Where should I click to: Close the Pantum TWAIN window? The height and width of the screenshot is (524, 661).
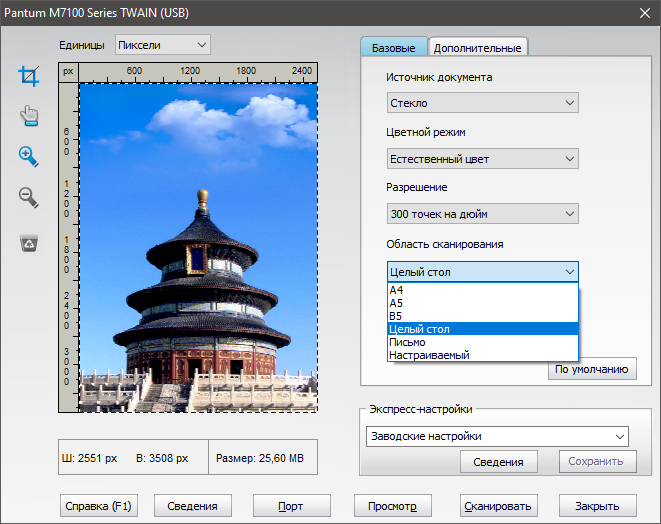(645, 13)
